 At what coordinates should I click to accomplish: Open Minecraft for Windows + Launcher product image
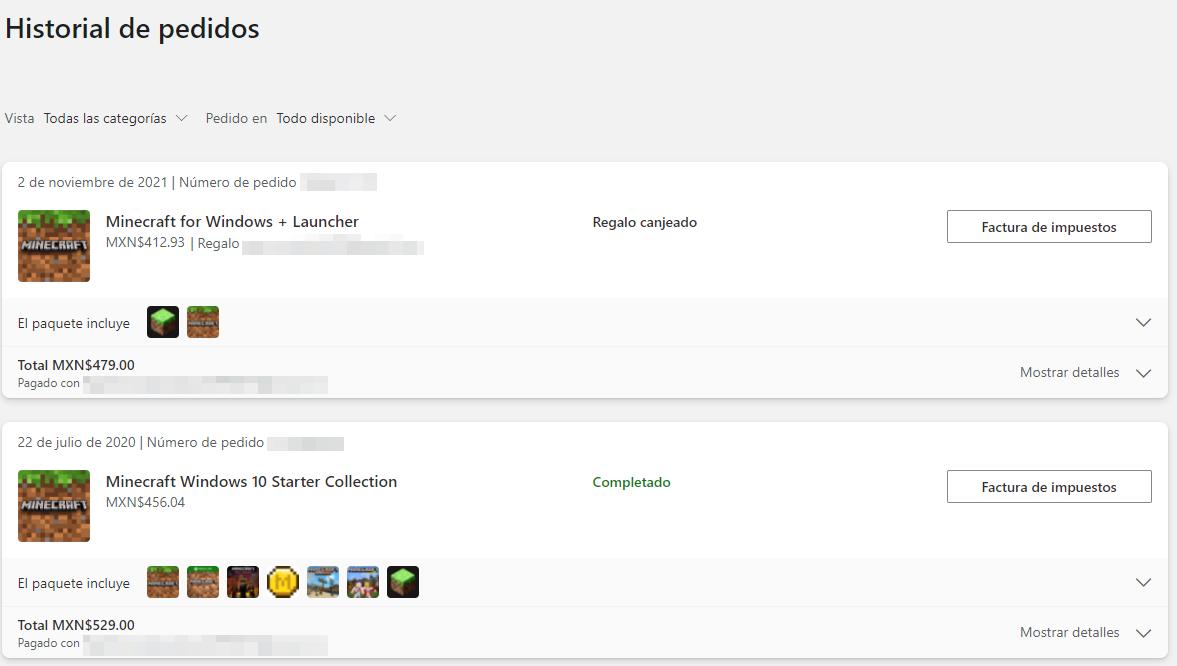tap(54, 246)
